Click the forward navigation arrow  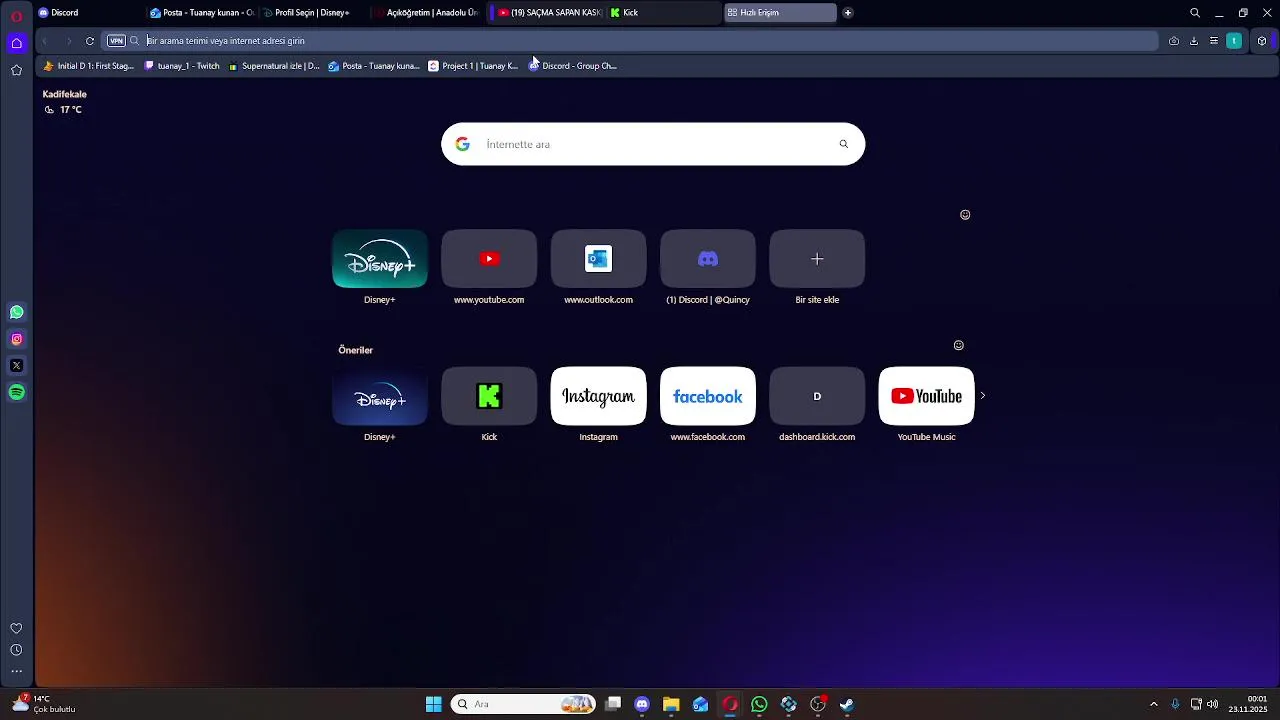68,41
